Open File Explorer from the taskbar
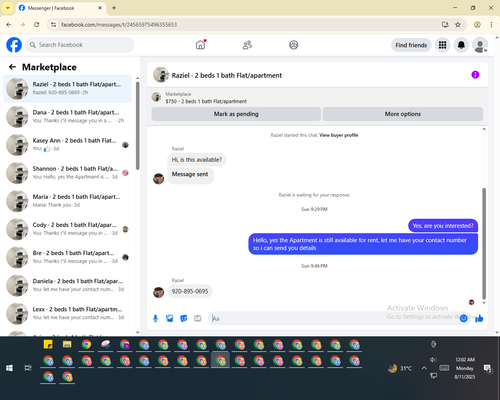The width and height of the screenshot is (500, 400). pyautogui.click(x=67, y=344)
